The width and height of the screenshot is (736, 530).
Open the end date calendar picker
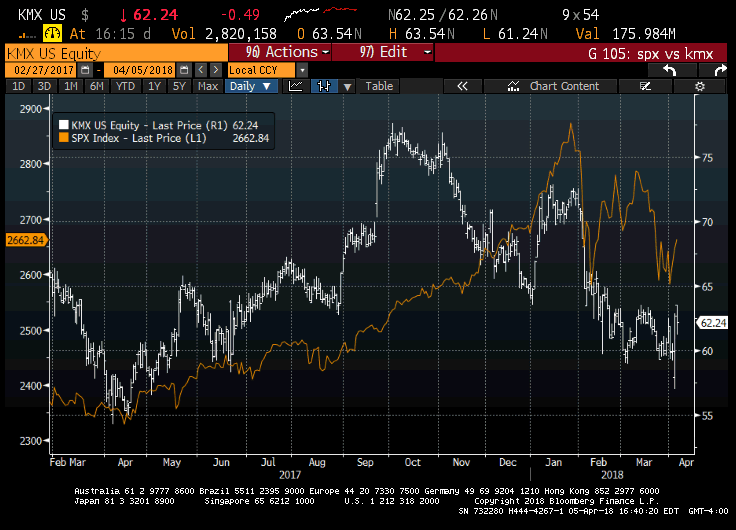pyautogui.click(x=184, y=70)
